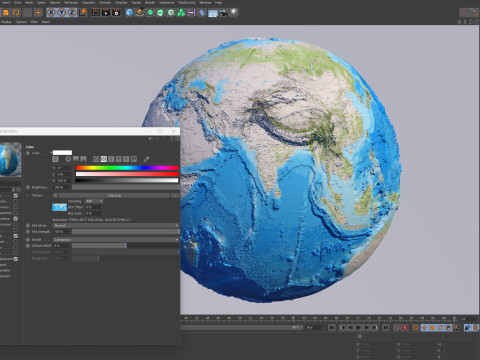The width and height of the screenshot is (480, 360).
Task: Open the viewport Filter menu
Action: click(x=34, y=22)
